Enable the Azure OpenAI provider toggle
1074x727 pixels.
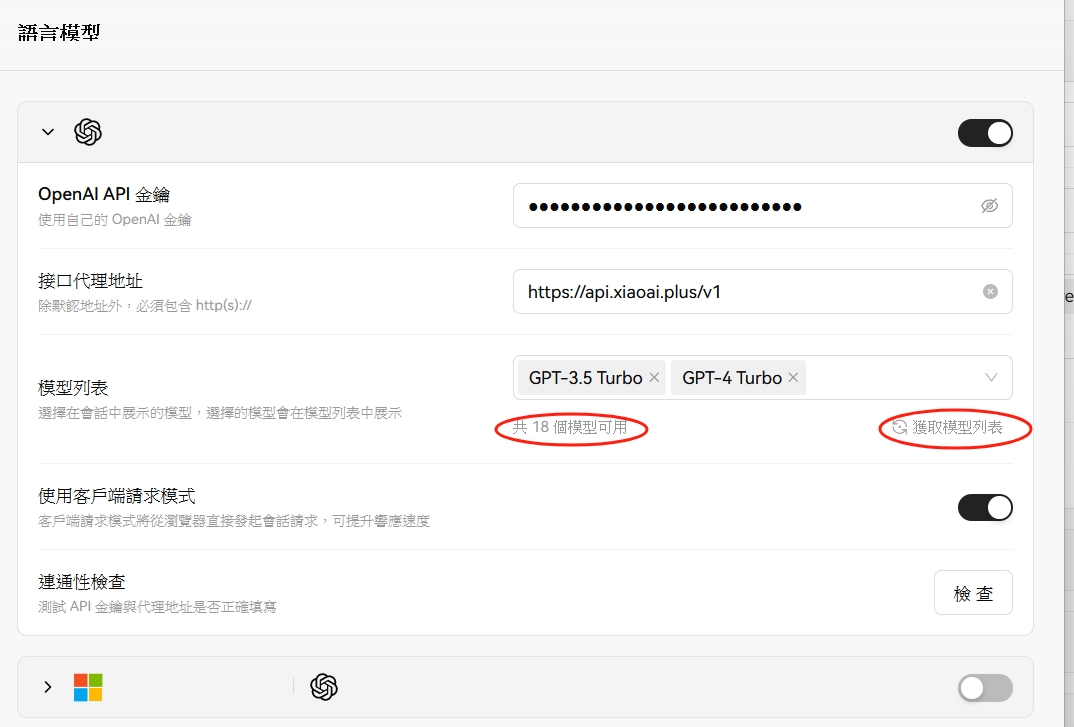pyautogui.click(x=985, y=688)
